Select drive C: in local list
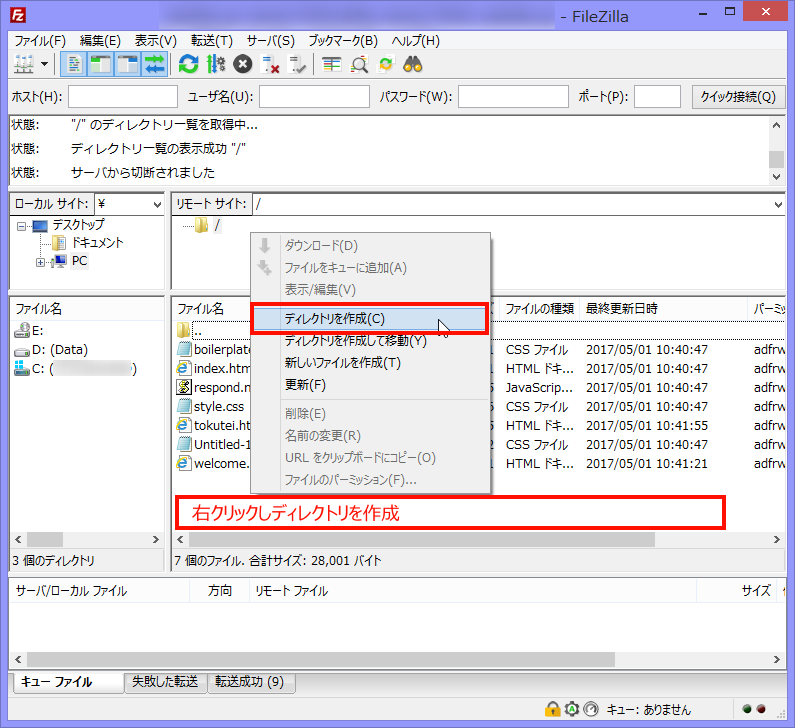This screenshot has height=728, width=795. [x=76, y=369]
